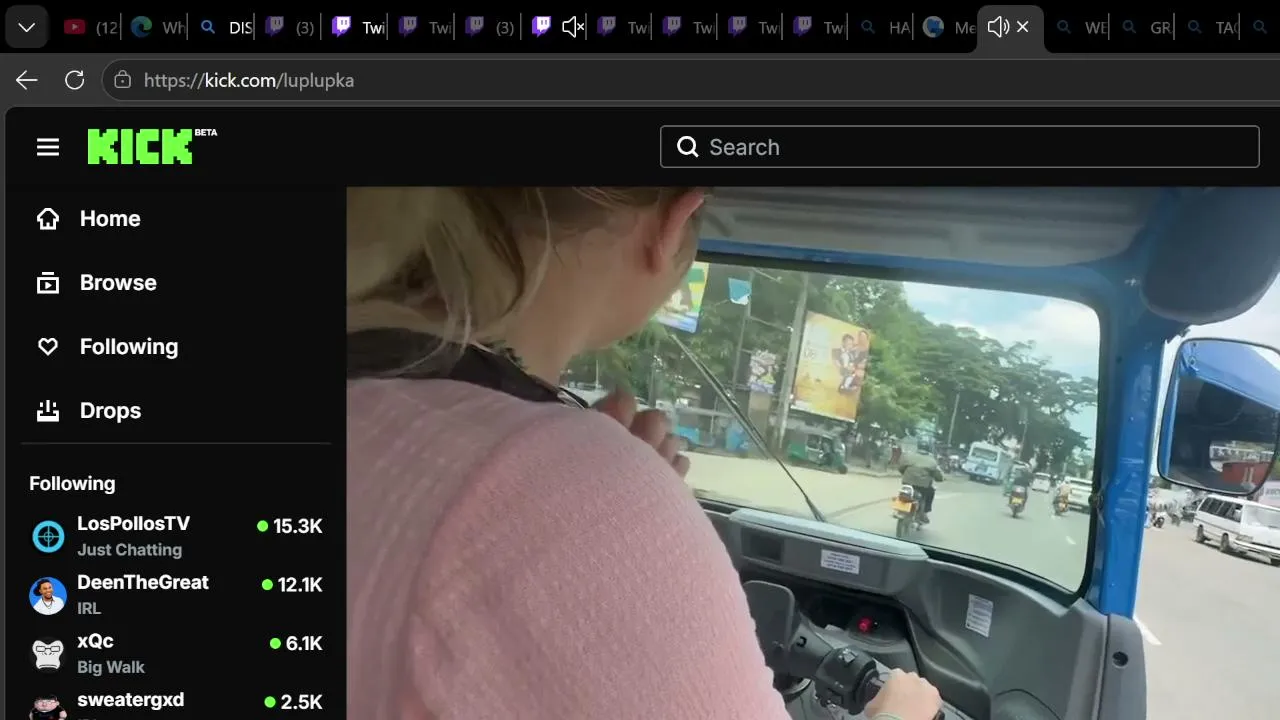1280x720 pixels.
Task: Open the search tab labeled 'GR'
Action: (1146, 27)
